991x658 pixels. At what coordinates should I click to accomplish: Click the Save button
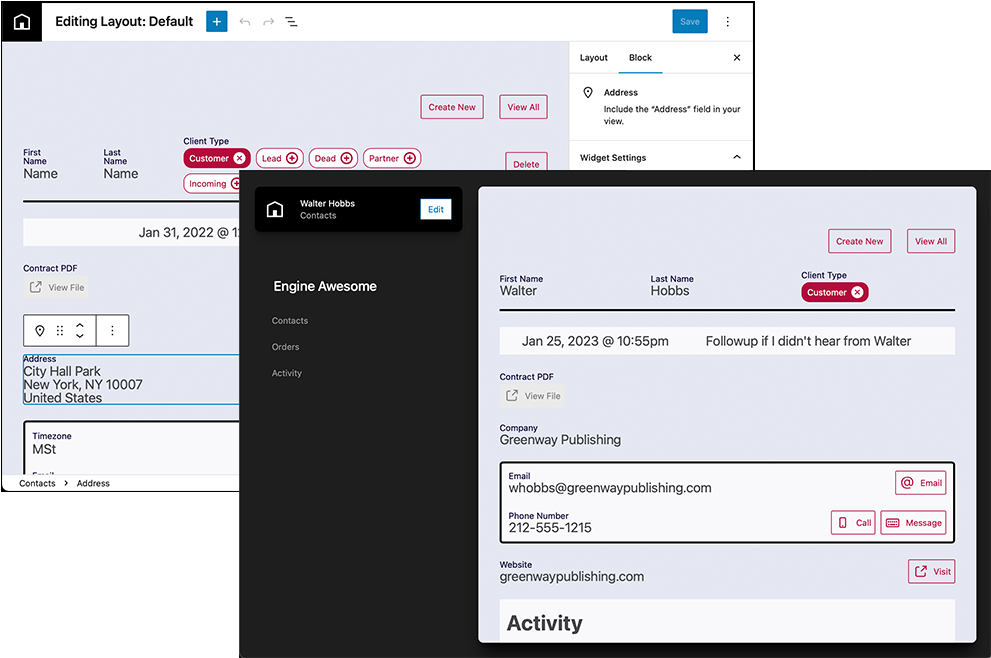(x=690, y=20)
